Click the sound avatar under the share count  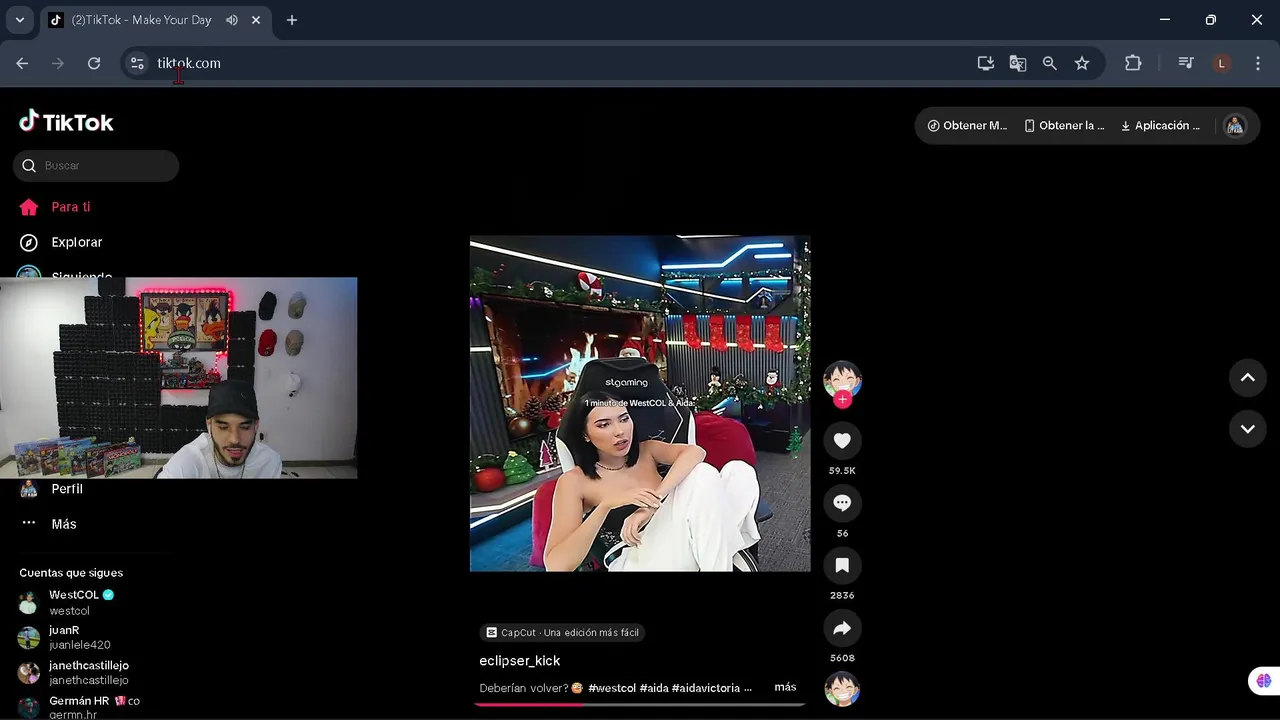pyautogui.click(x=842, y=690)
